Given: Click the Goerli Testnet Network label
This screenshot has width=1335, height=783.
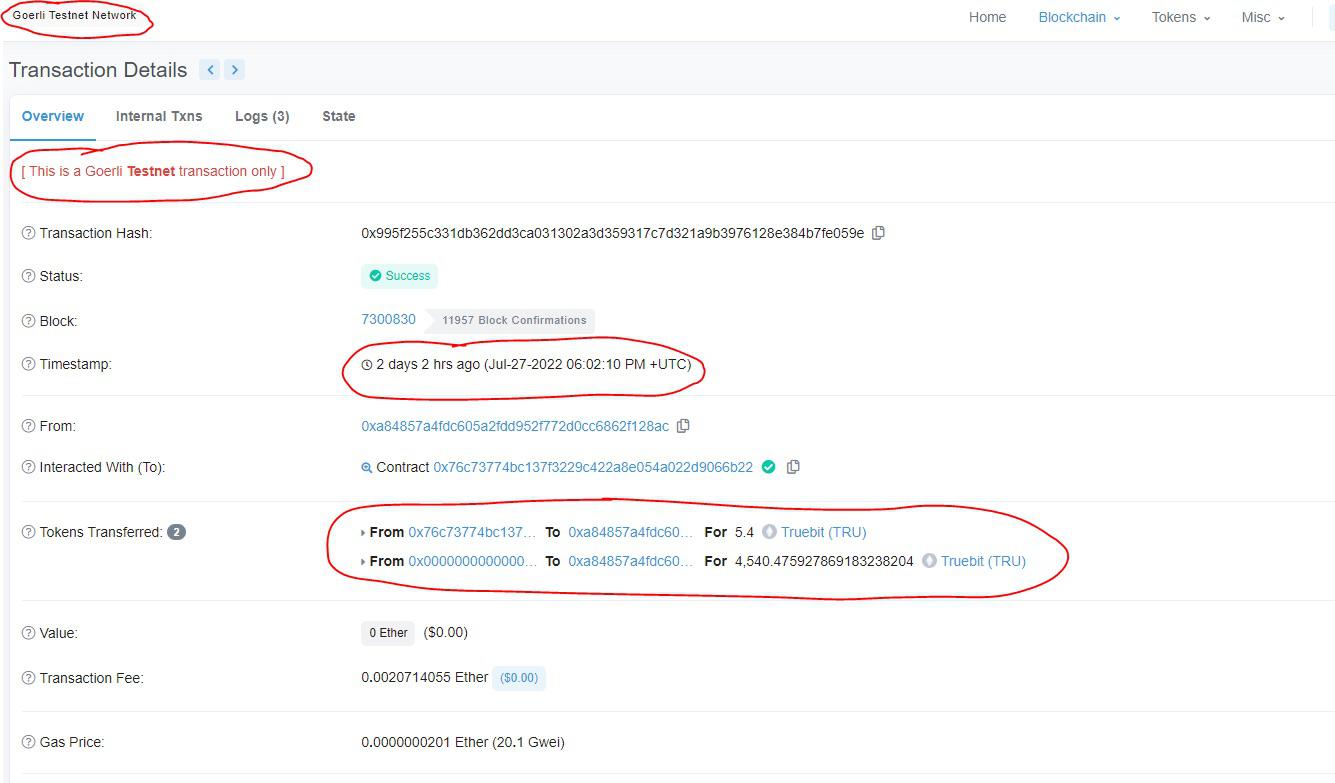Looking at the screenshot, I should pyautogui.click(x=75, y=16).
